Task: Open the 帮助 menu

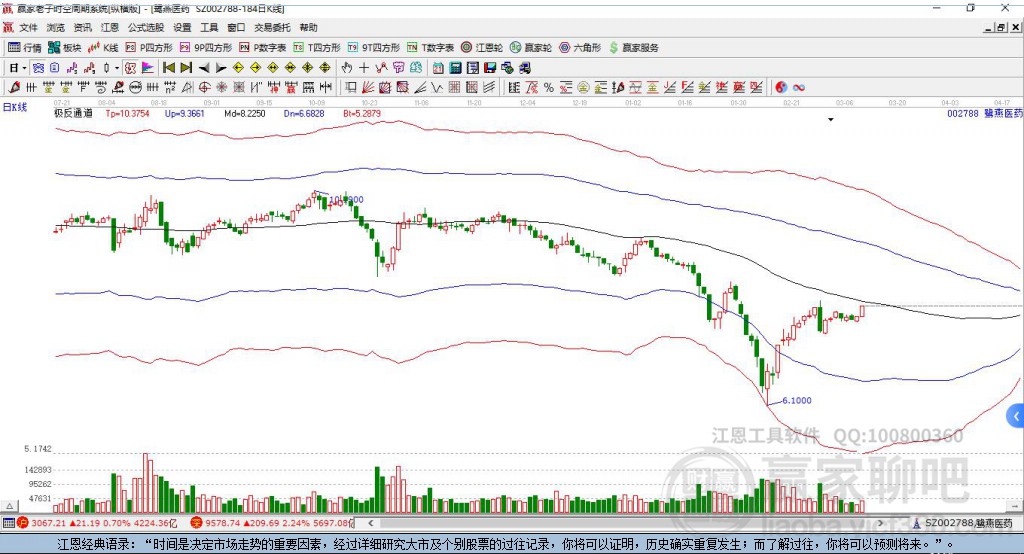Action: click(x=308, y=27)
